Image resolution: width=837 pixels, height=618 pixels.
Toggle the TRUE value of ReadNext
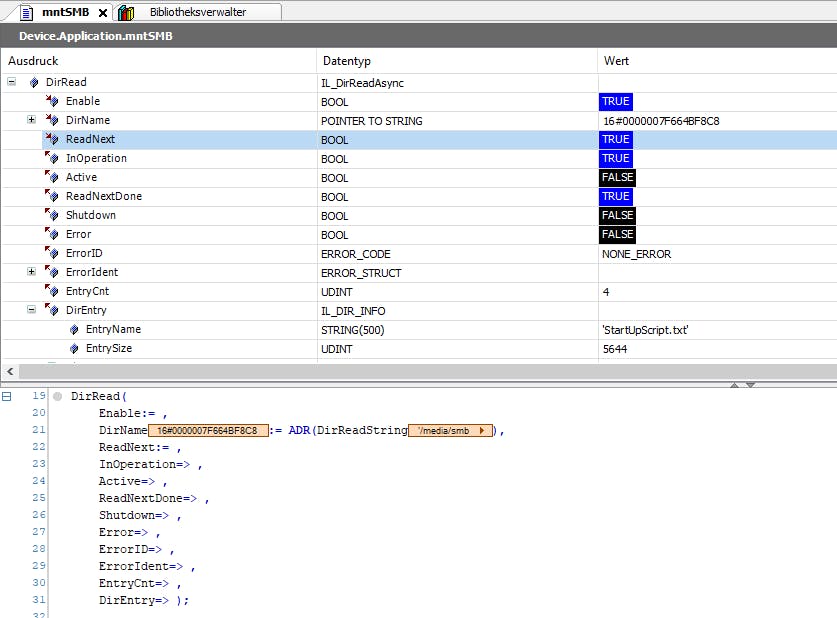[x=615, y=140]
